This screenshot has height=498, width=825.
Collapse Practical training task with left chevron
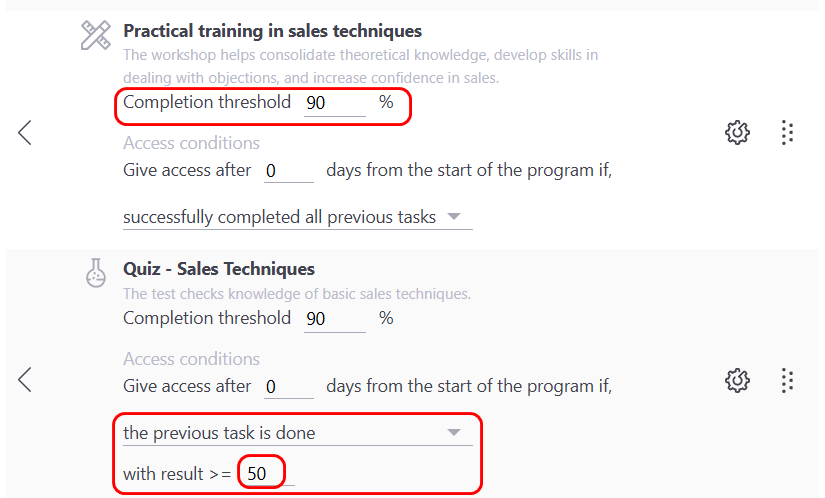click(25, 132)
